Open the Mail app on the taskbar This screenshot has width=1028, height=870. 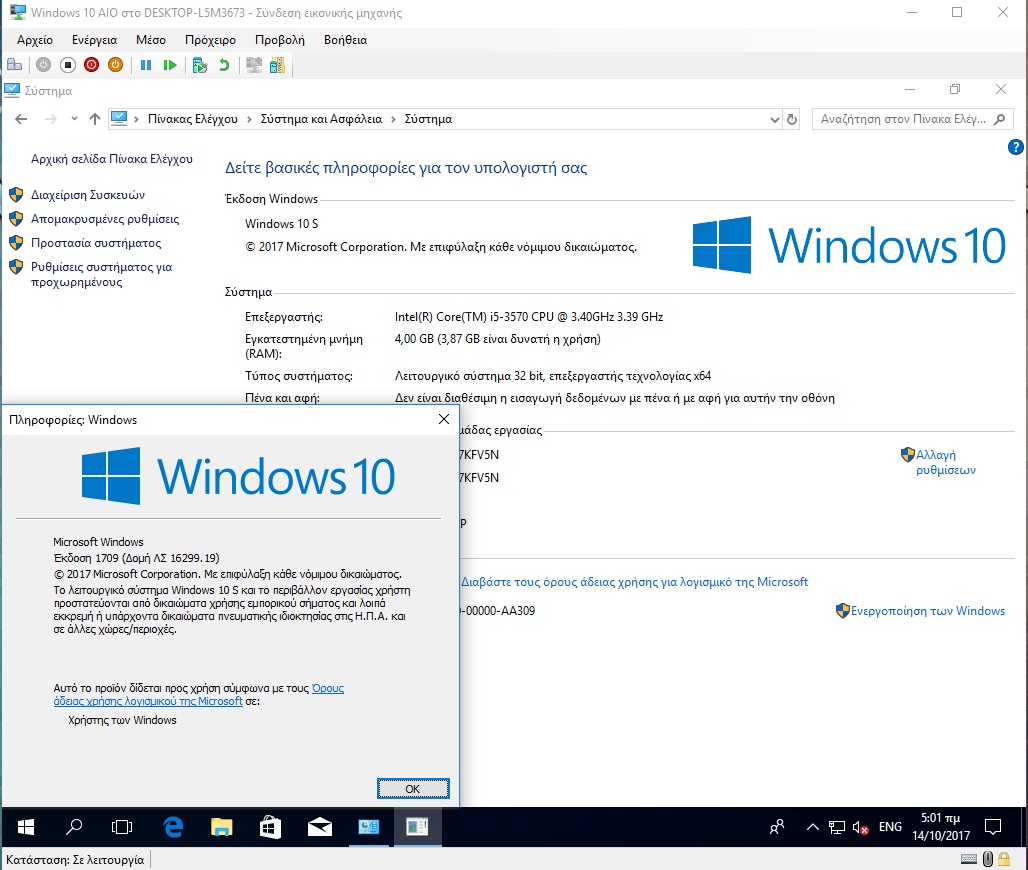click(319, 827)
